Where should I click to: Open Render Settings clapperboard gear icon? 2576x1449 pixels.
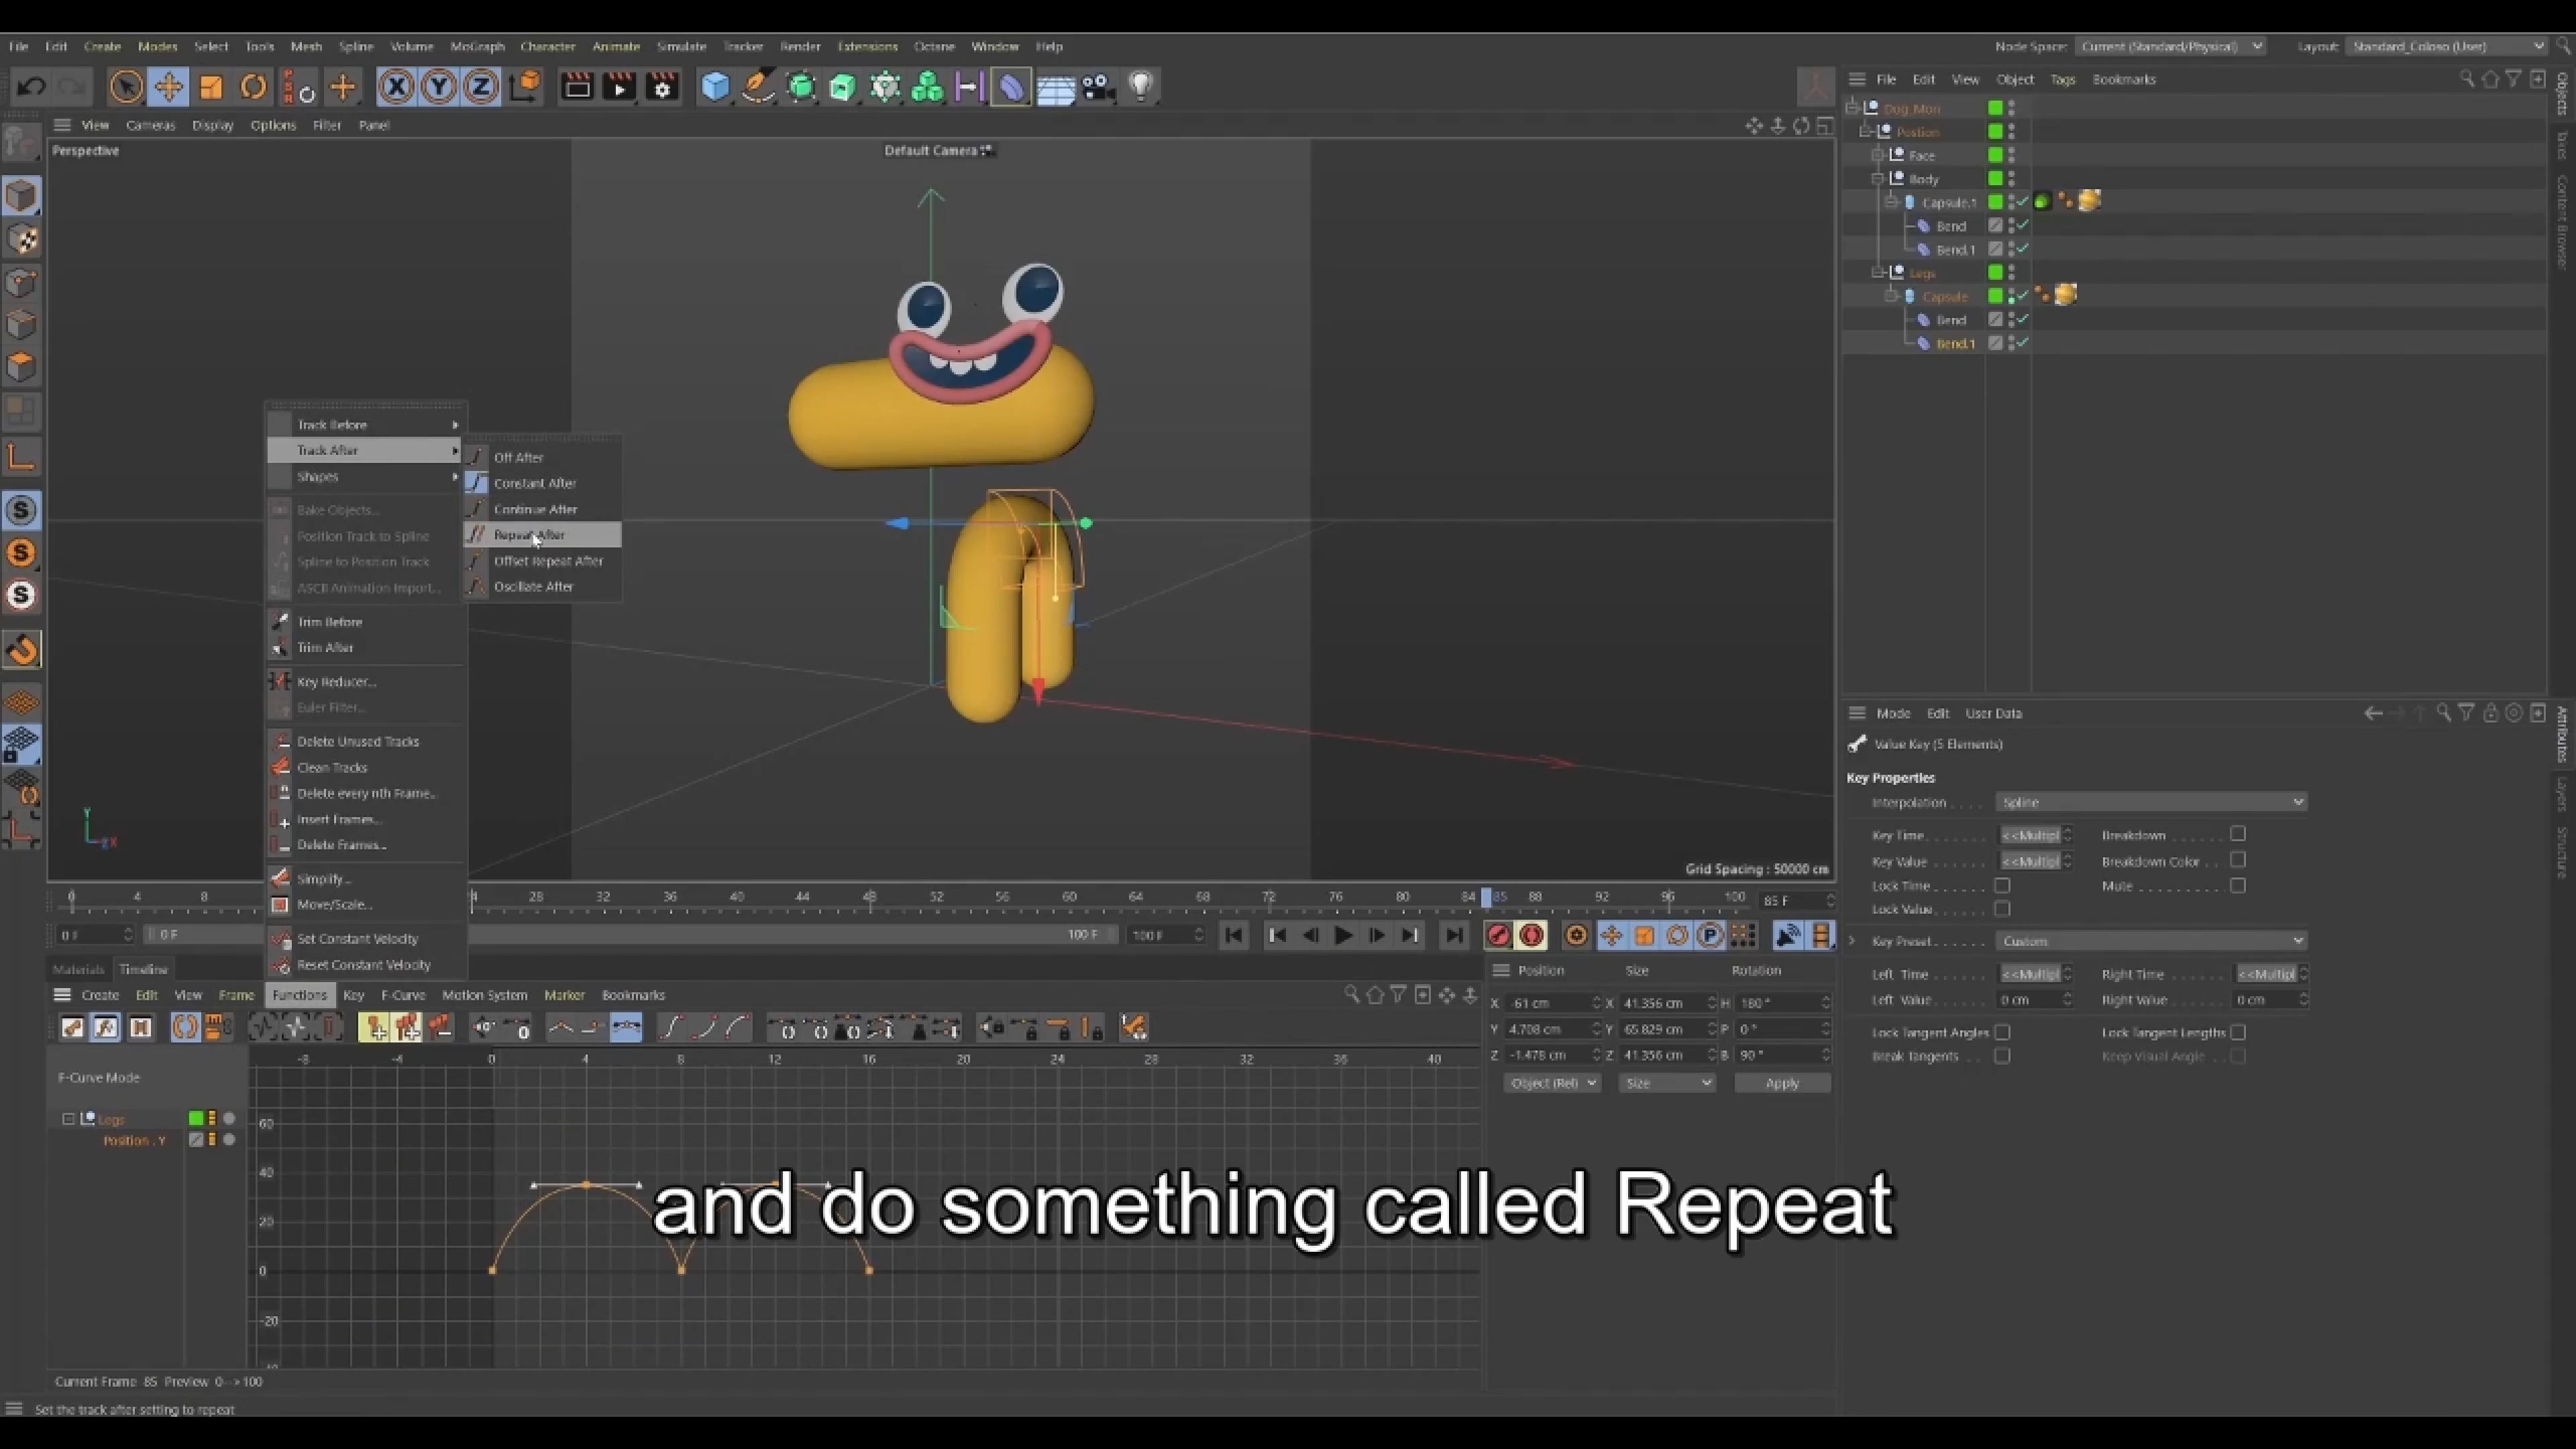(x=662, y=87)
